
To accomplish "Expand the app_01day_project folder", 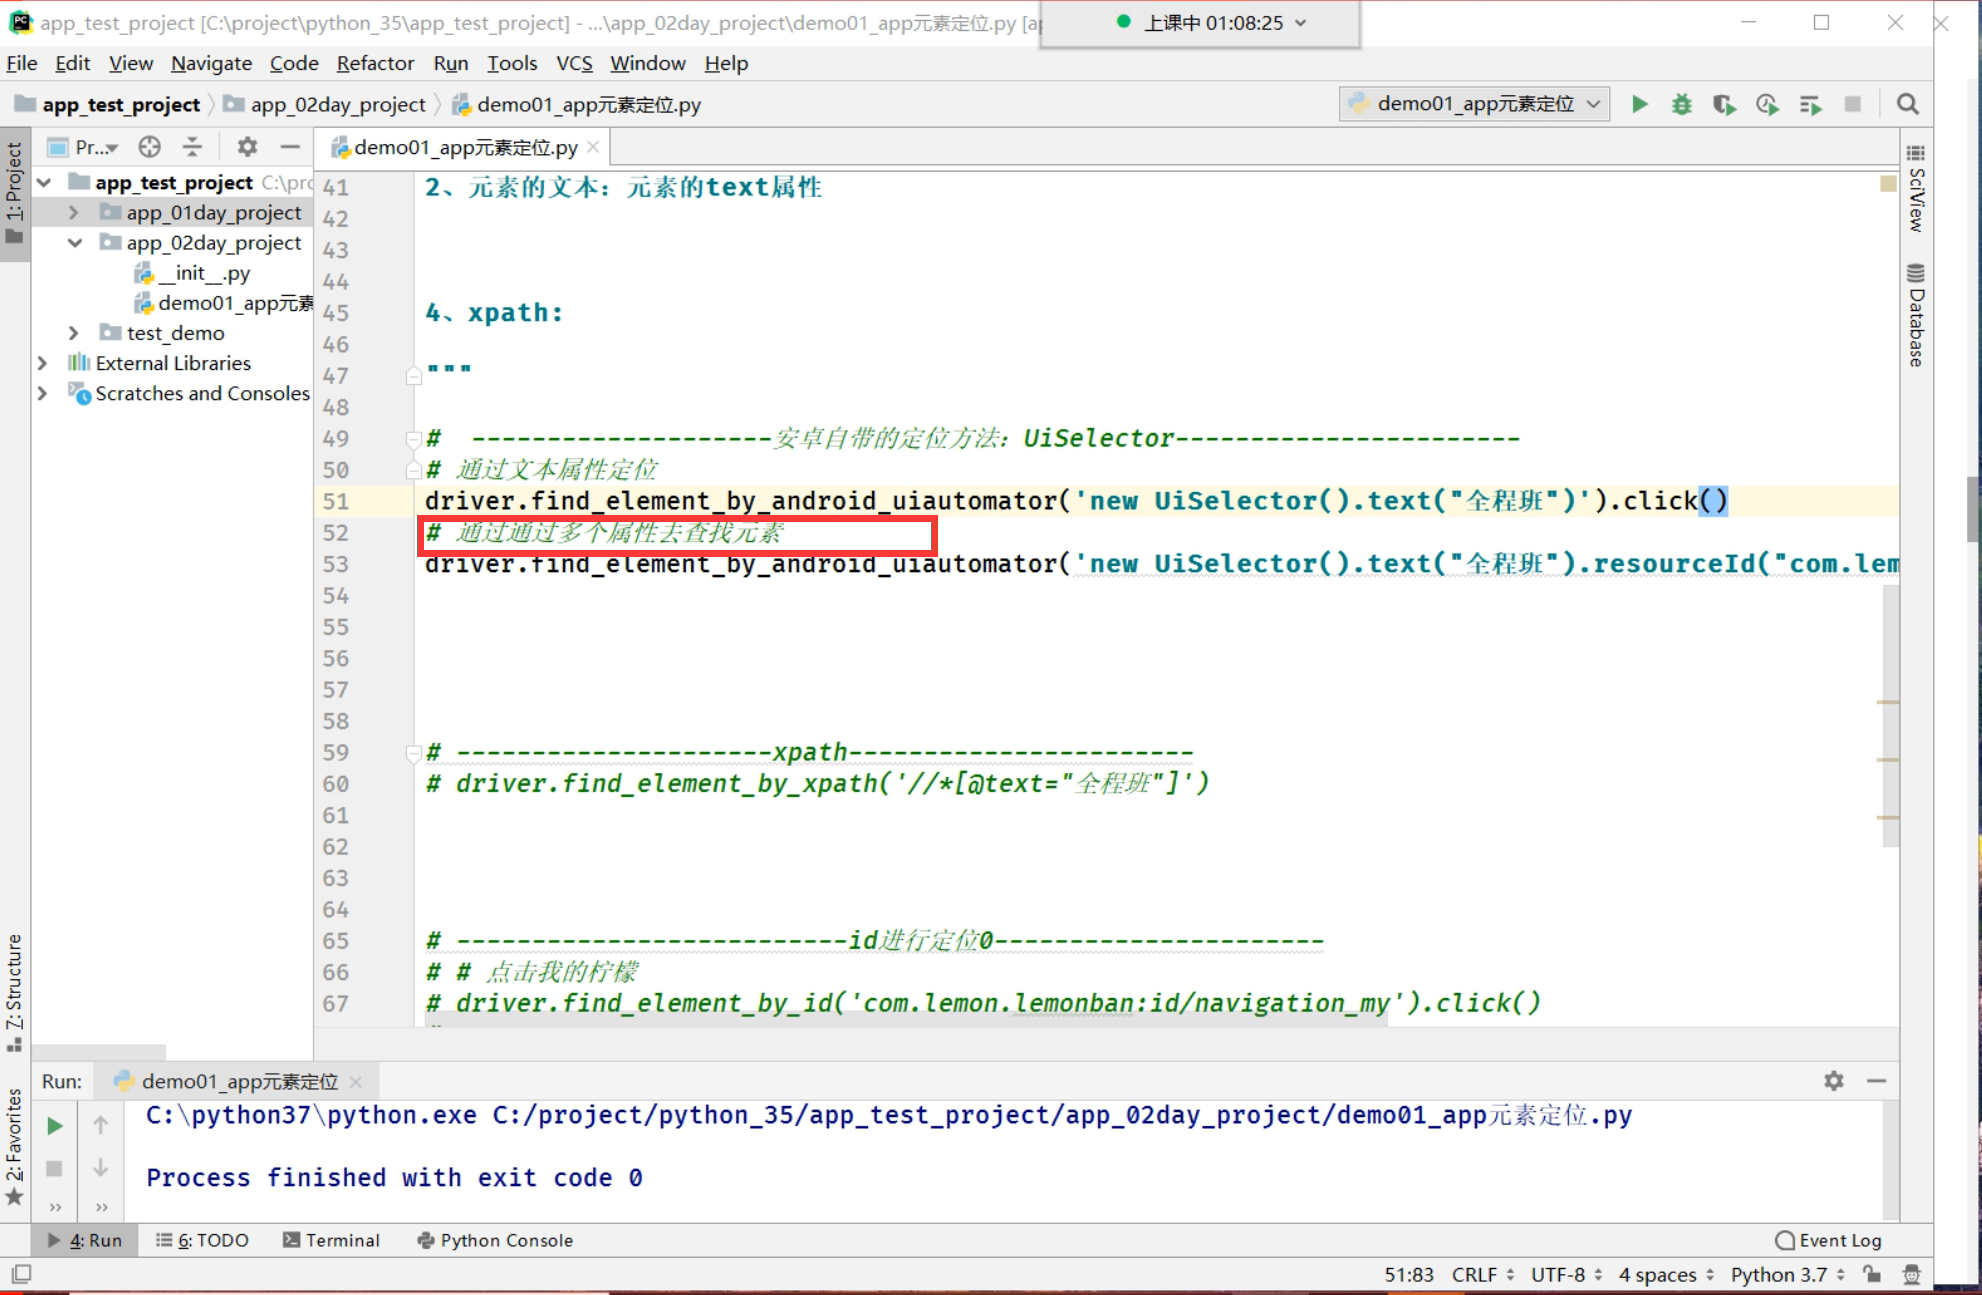I will [73, 212].
